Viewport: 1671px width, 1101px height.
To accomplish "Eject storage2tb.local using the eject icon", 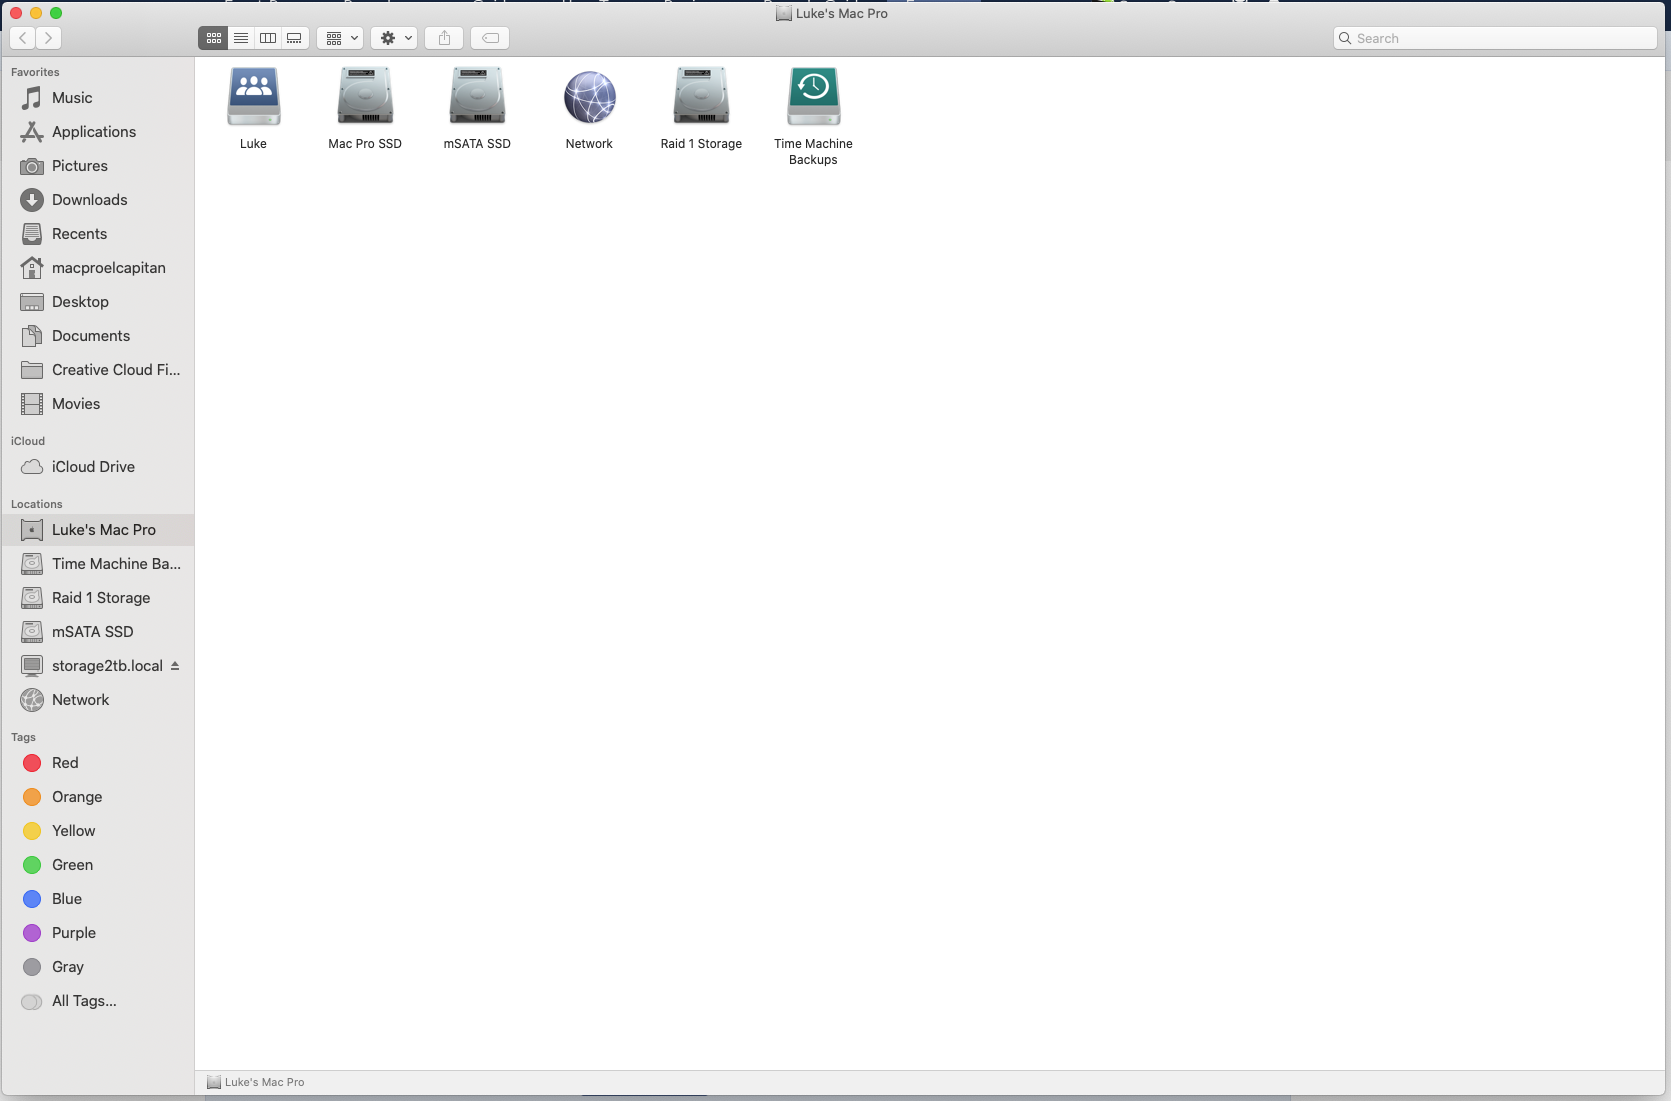I will tap(175, 665).
